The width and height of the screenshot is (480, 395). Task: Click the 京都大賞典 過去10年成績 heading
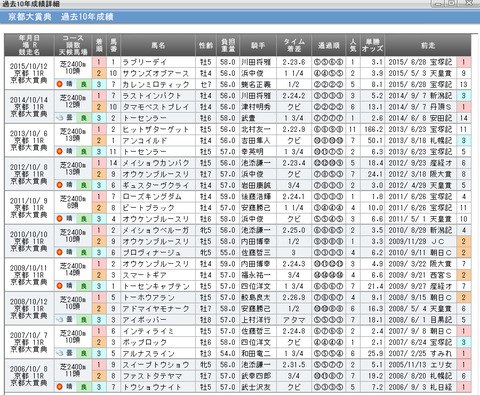point(61,17)
